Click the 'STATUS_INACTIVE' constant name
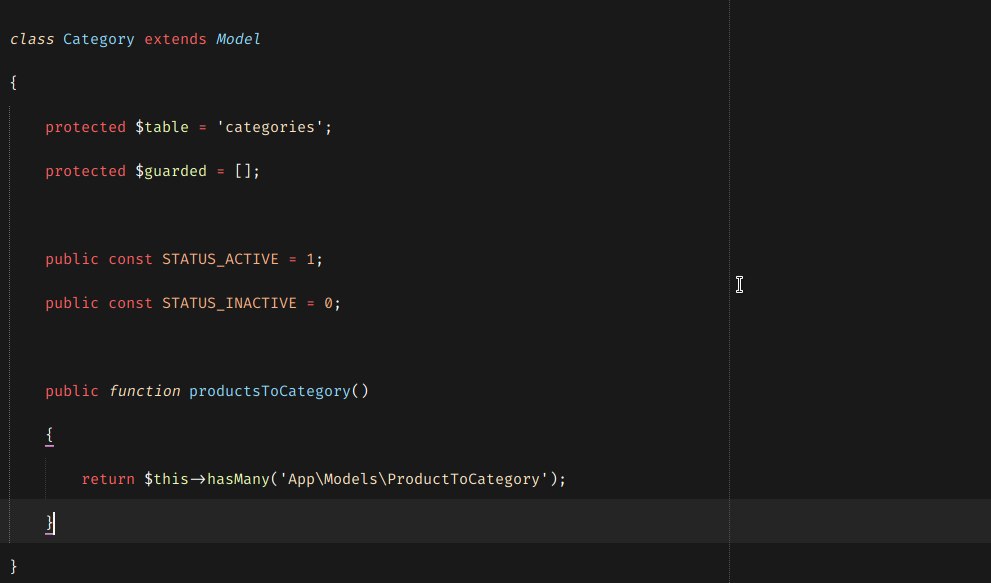 (x=229, y=304)
